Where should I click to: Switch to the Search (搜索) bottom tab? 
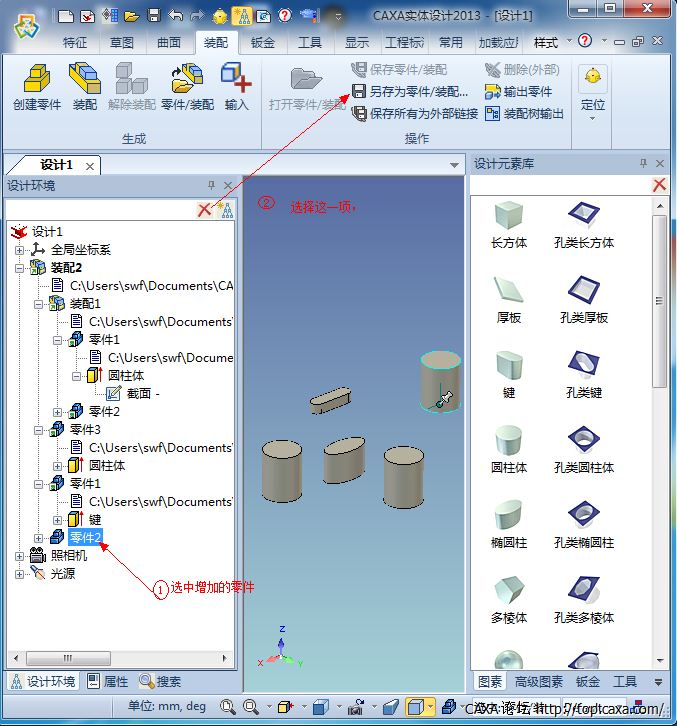(x=160, y=681)
